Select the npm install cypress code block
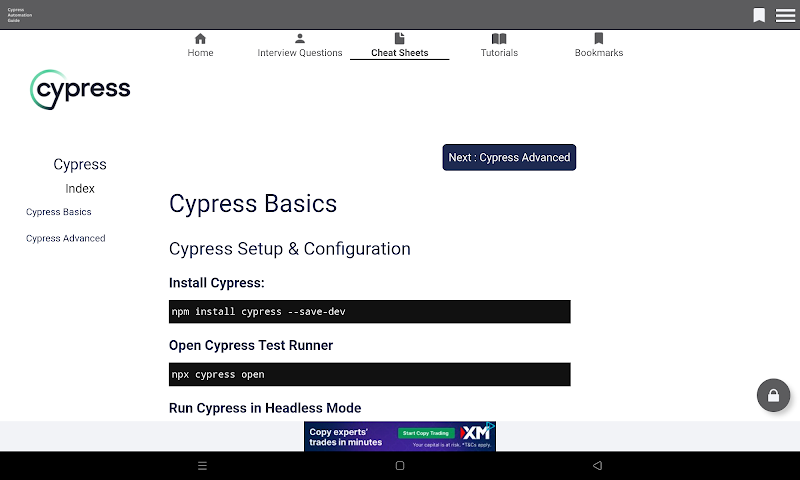800x480 pixels. pos(369,312)
